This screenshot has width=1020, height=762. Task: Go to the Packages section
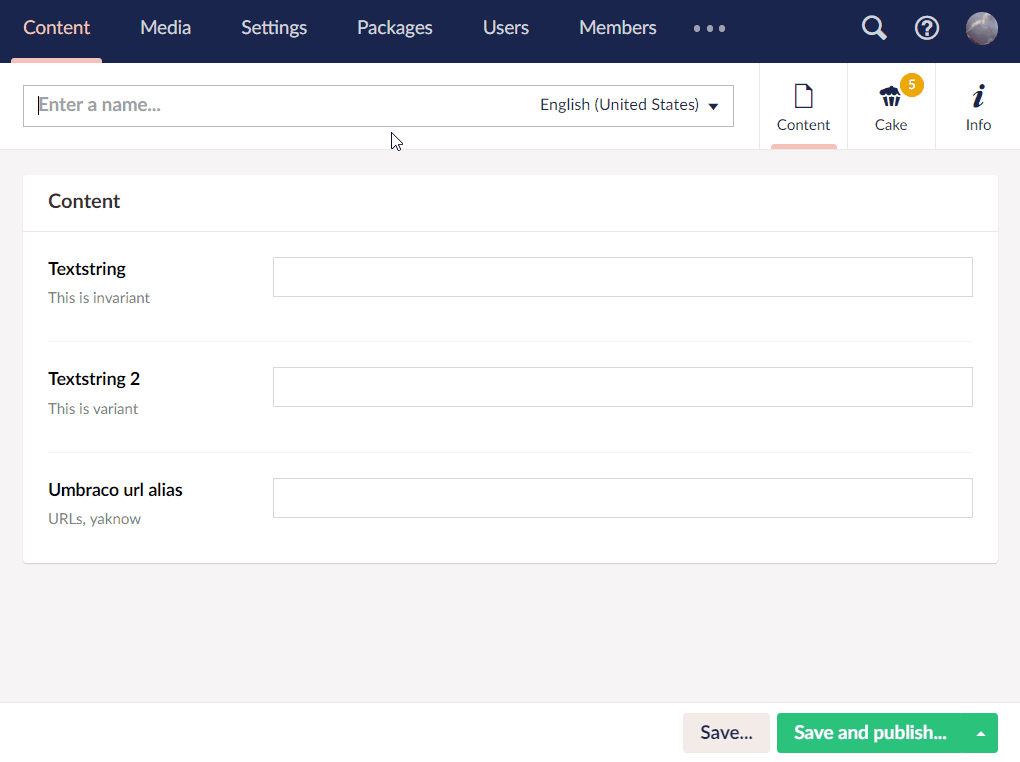[x=394, y=28]
